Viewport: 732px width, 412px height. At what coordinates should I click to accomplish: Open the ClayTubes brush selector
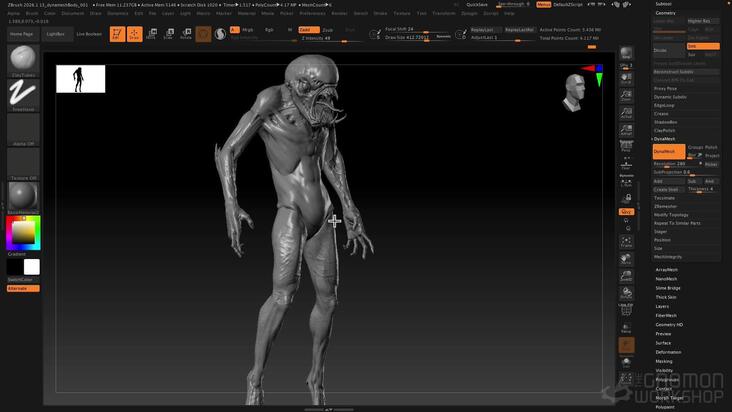(23, 61)
